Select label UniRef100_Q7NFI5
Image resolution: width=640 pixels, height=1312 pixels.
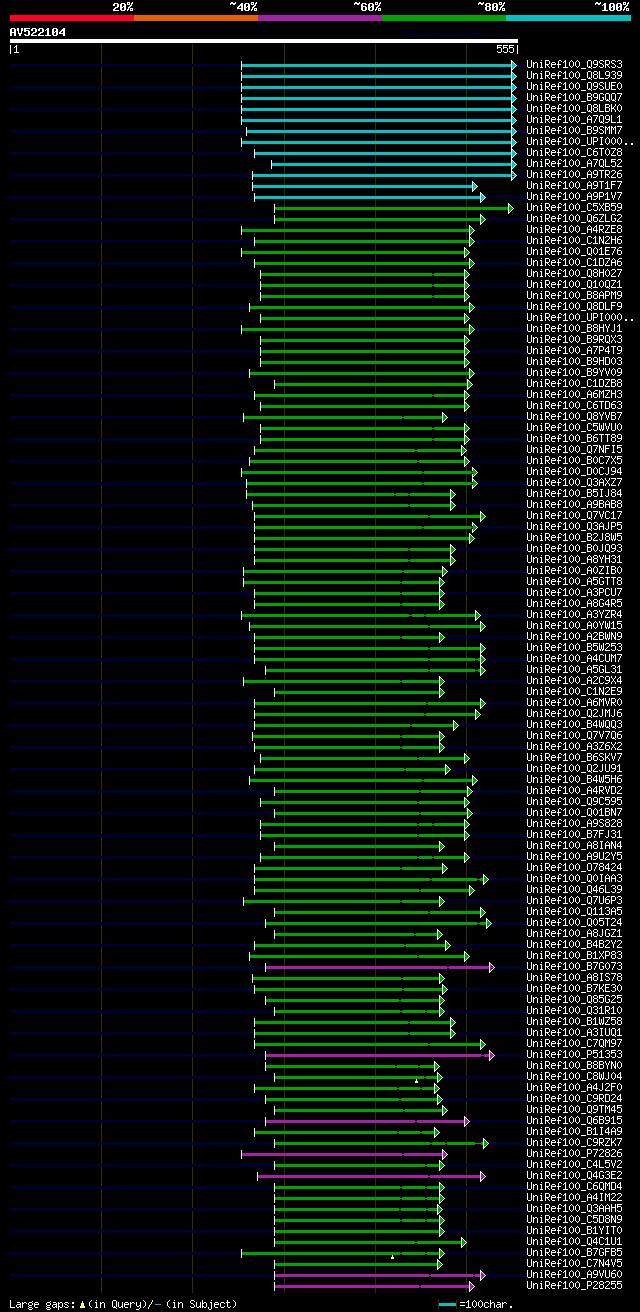(574, 450)
